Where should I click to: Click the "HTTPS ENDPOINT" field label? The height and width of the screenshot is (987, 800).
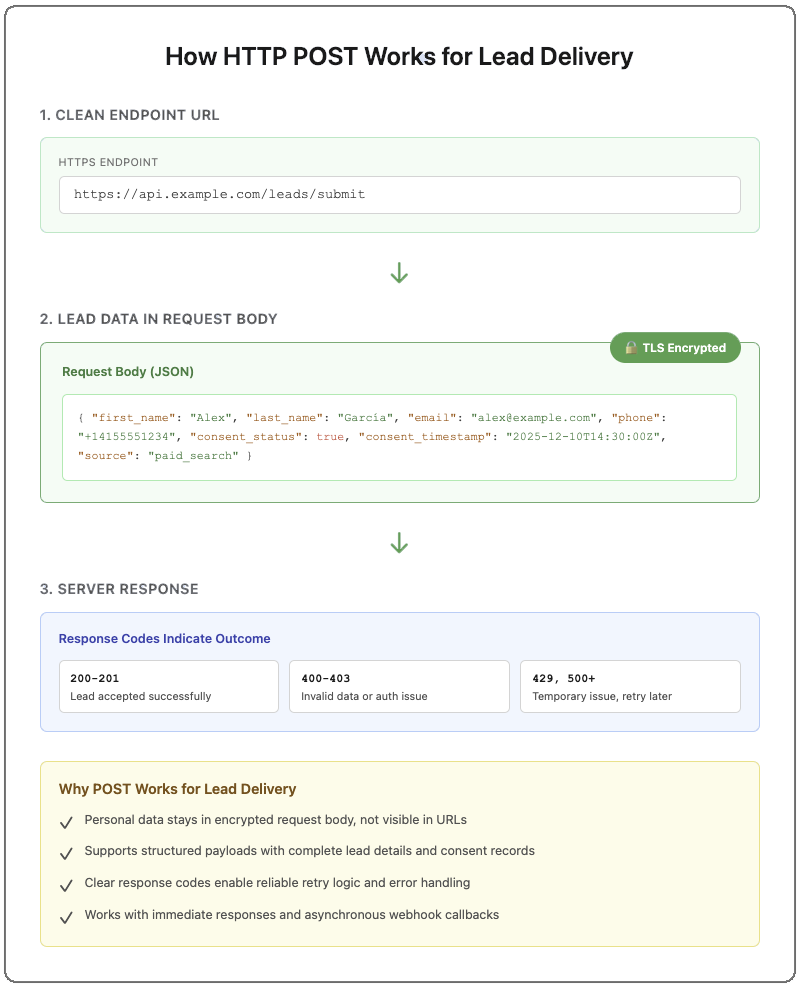point(108,162)
